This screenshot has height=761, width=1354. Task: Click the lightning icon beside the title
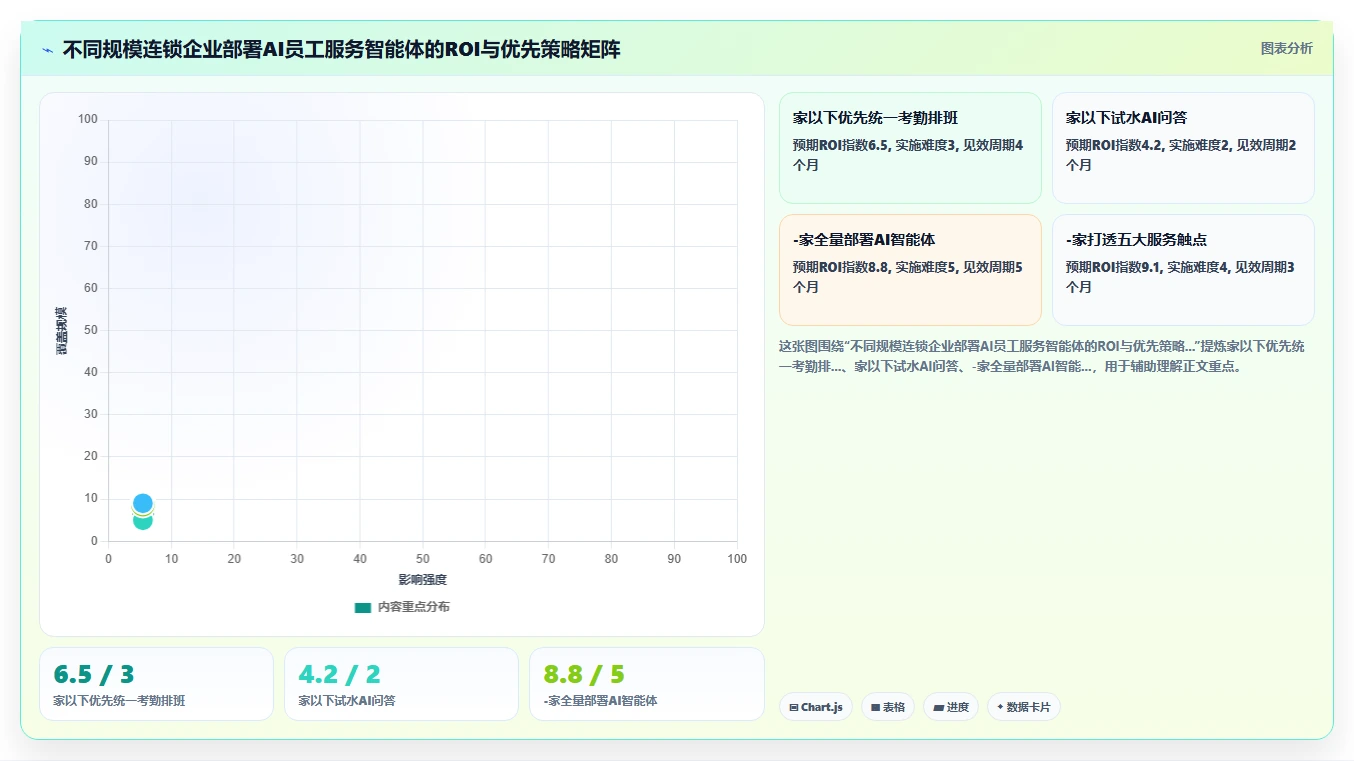48,50
